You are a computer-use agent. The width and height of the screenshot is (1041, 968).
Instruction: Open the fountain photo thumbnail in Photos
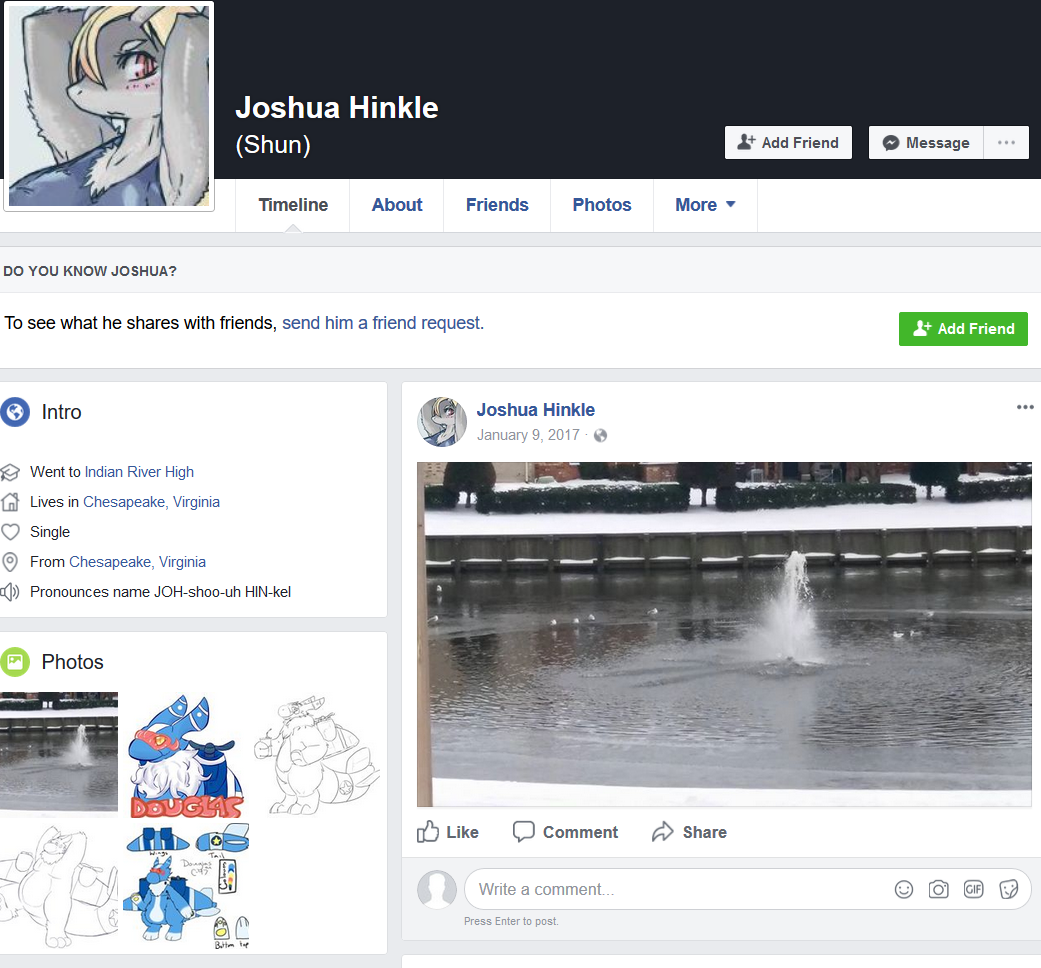(x=58, y=752)
